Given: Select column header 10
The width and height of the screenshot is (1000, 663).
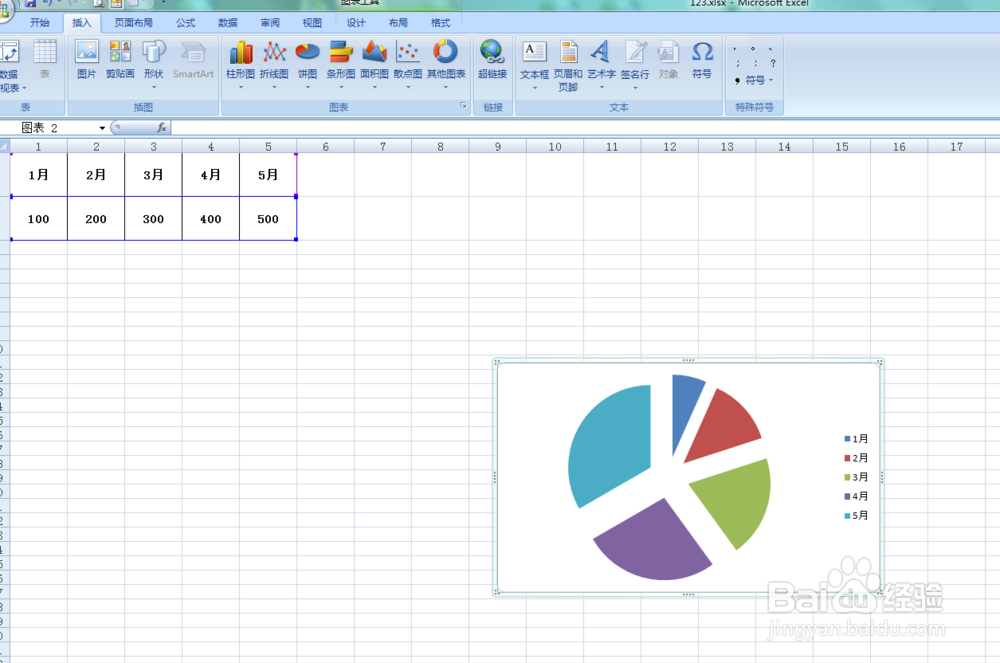Looking at the screenshot, I should (x=555, y=147).
